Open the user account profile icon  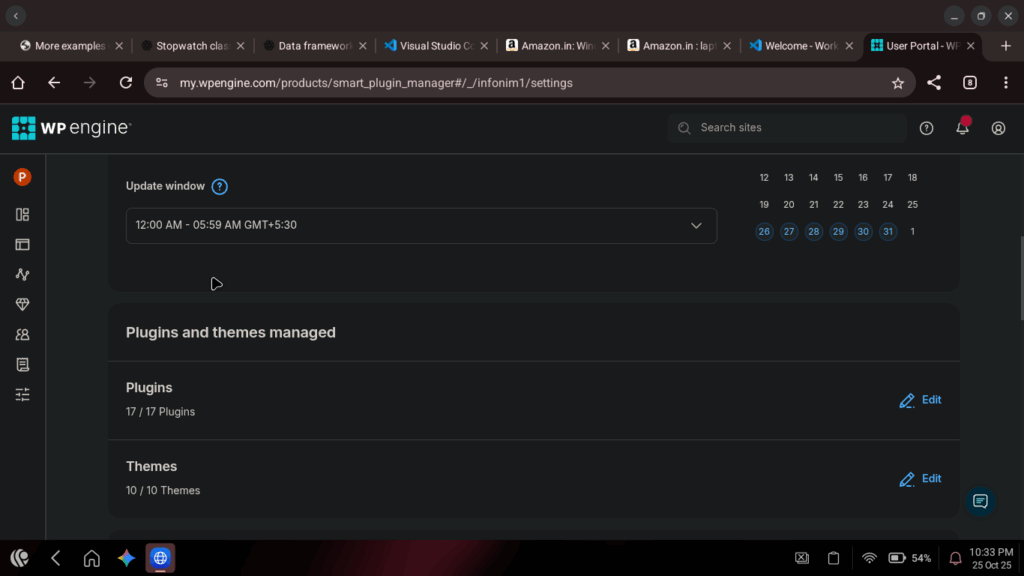tap(998, 128)
